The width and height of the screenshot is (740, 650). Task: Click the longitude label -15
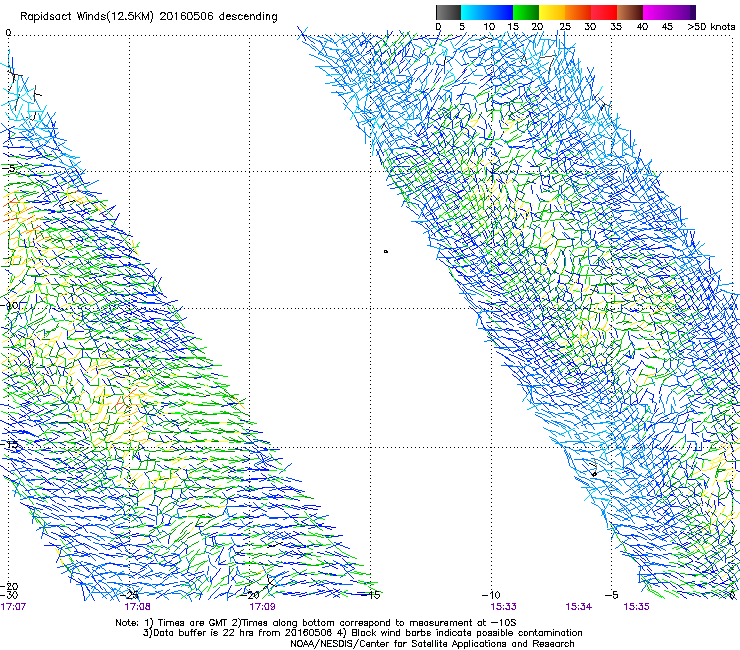click(371, 595)
